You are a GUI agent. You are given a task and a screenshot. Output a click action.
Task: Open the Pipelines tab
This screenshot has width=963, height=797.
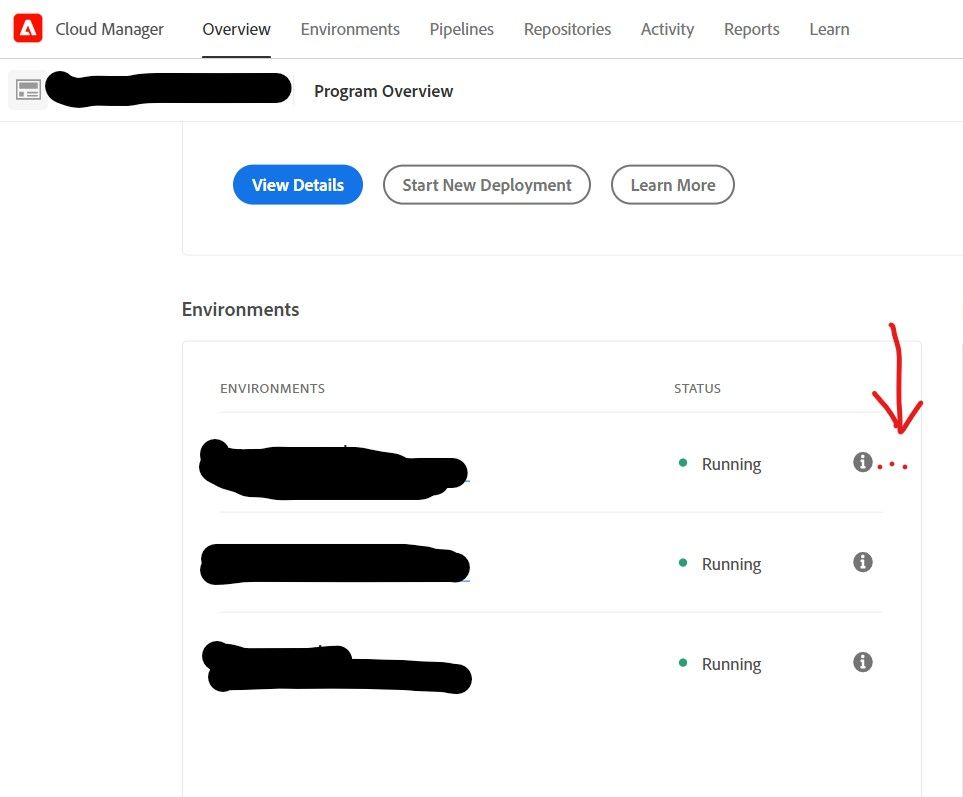[x=461, y=29]
